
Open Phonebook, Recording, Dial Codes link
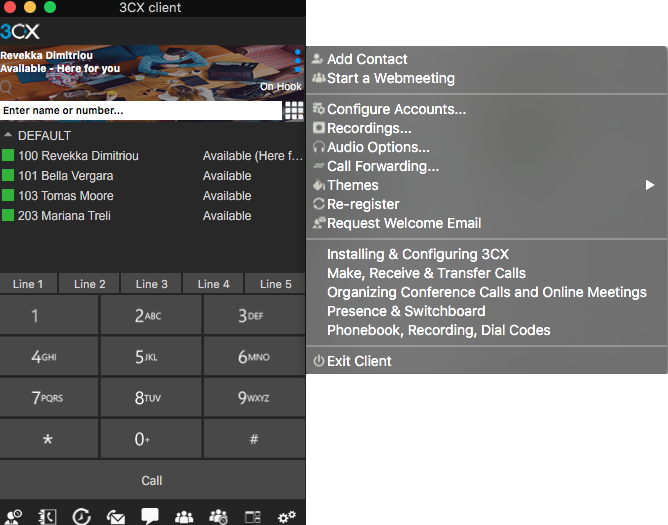[439, 330]
